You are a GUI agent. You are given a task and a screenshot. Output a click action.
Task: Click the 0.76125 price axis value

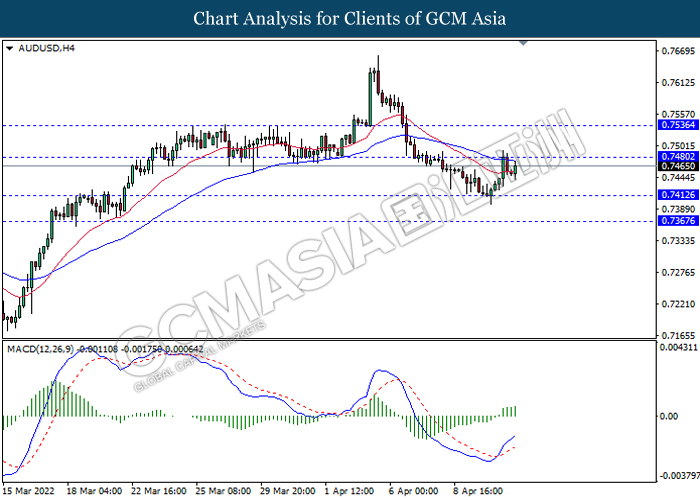(x=678, y=83)
